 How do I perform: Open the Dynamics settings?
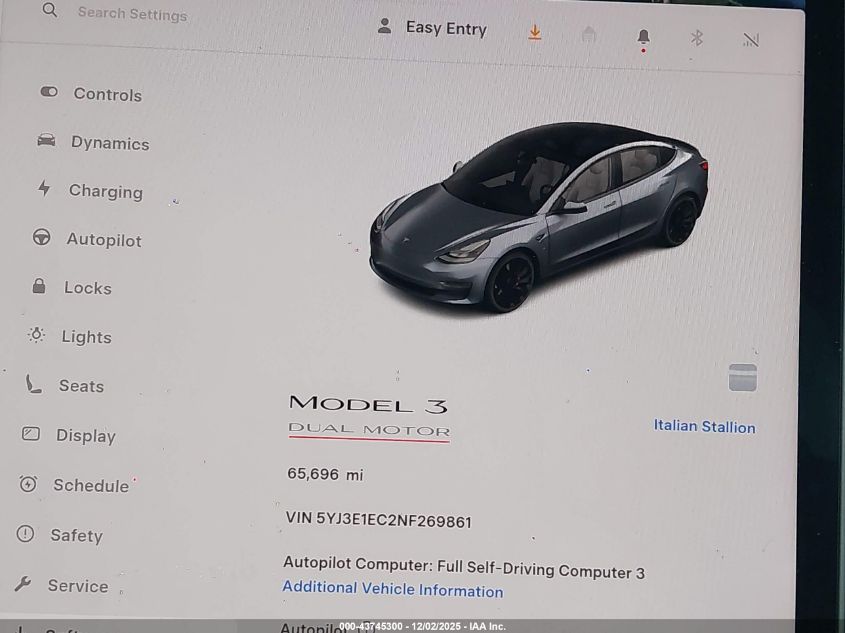click(x=93, y=142)
